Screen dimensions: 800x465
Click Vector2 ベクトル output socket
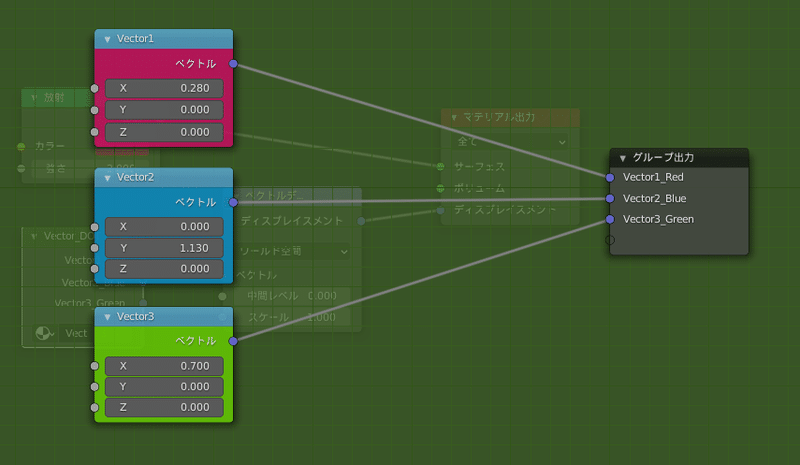tap(233, 203)
